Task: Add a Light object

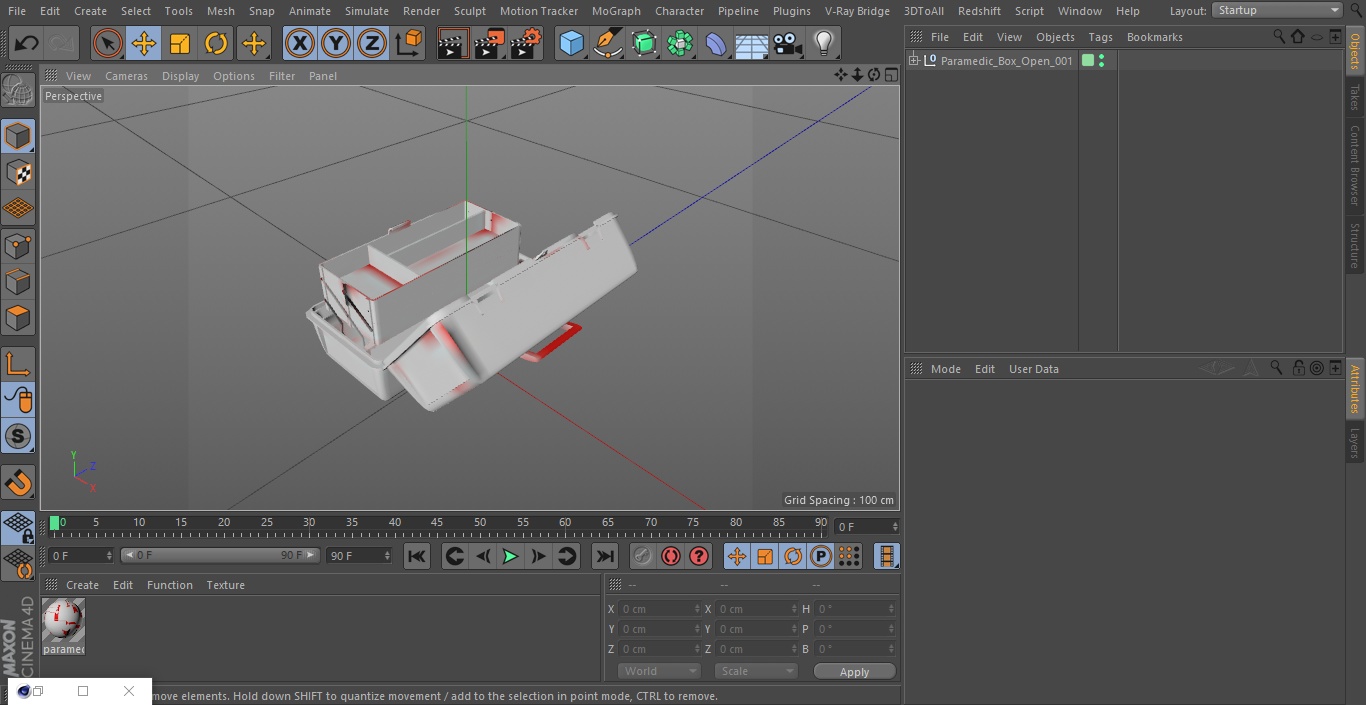Action: tap(823, 43)
